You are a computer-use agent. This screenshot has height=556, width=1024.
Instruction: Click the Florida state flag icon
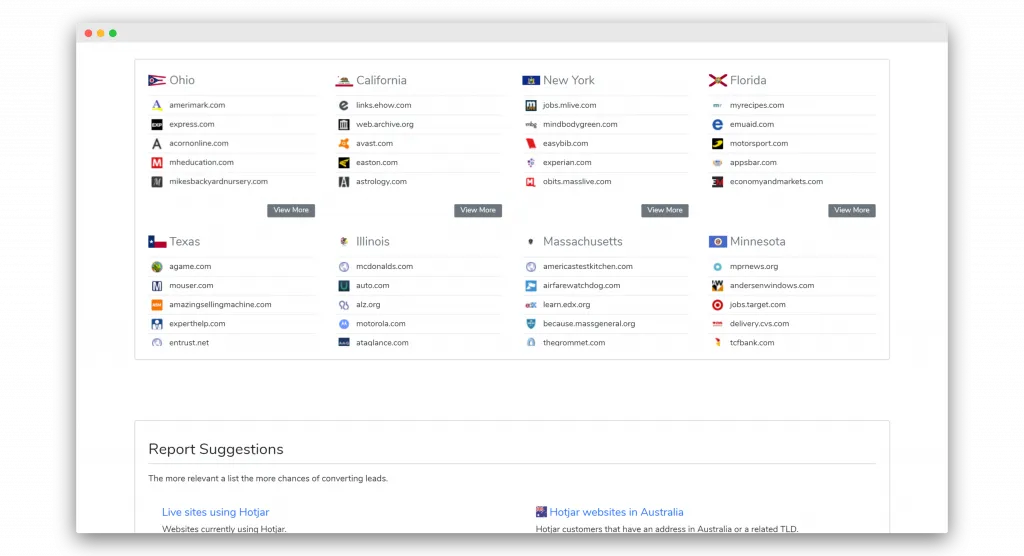717,80
